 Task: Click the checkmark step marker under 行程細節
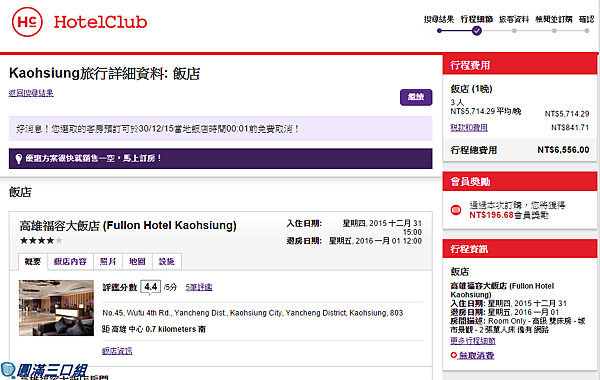click(476, 31)
